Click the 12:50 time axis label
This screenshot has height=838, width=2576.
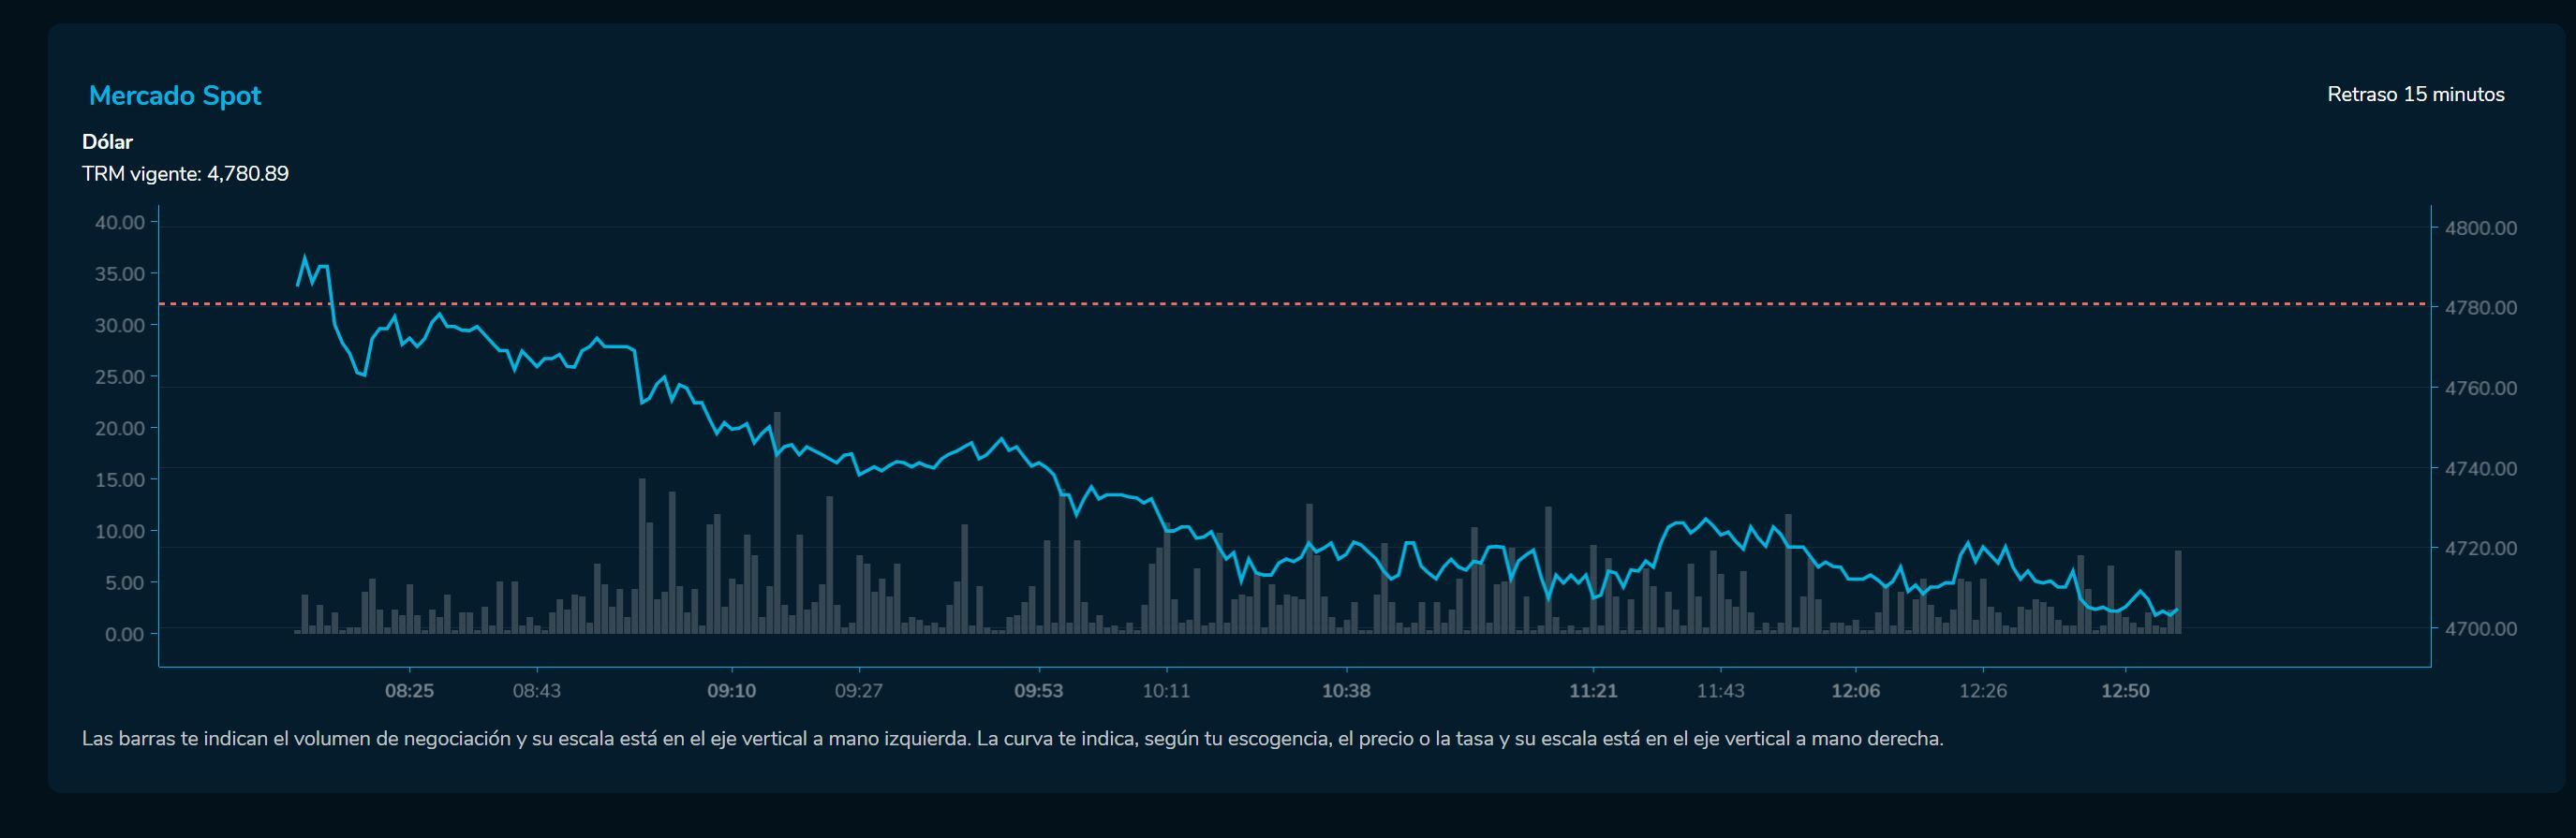click(2125, 691)
